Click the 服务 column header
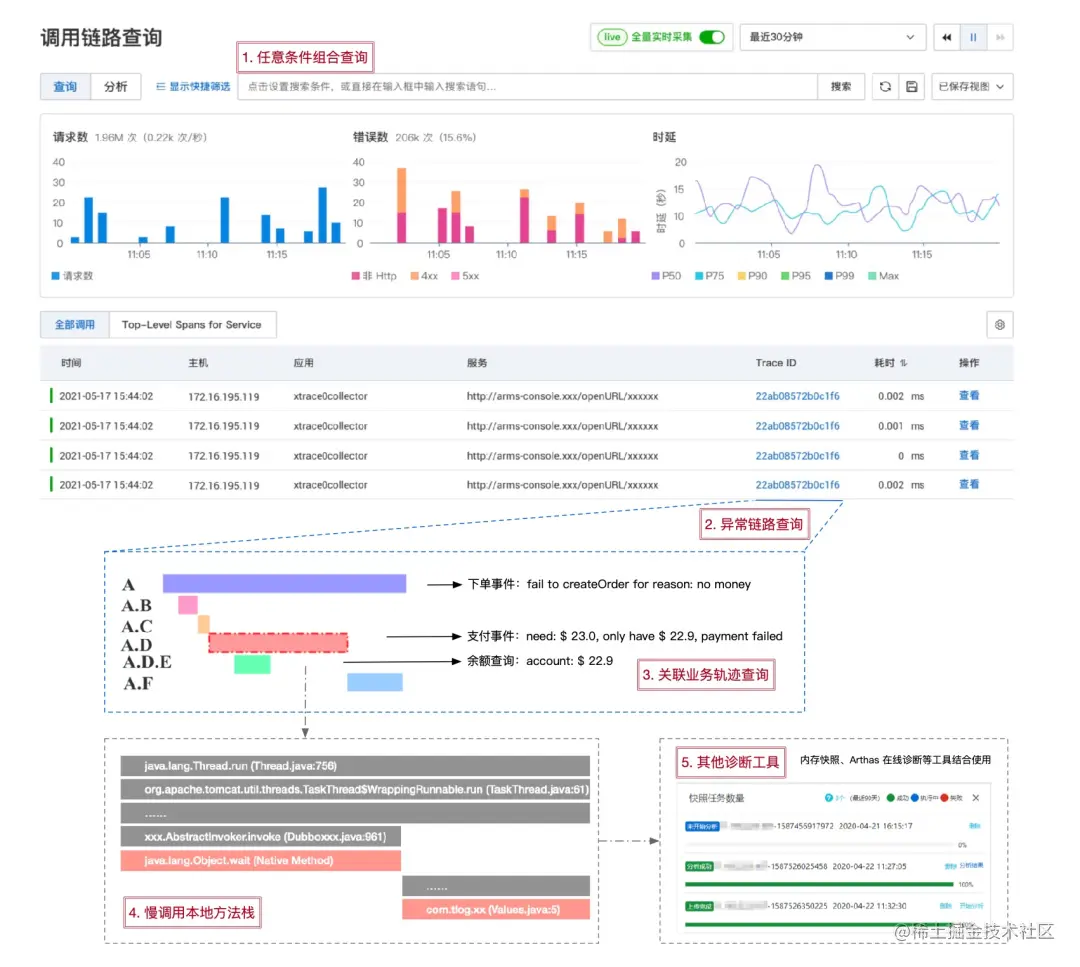Viewport: 1080px width, 967px height. click(x=477, y=363)
